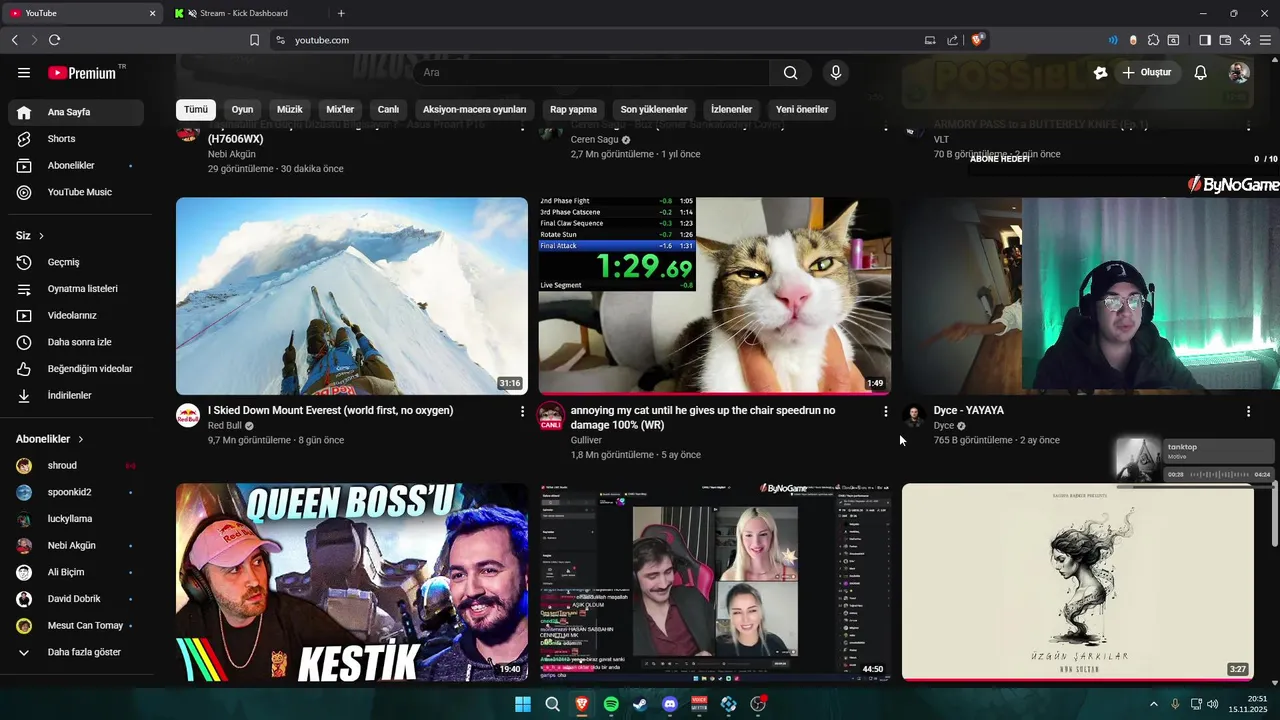Bookmark this page icon in address bar
This screenshot has height=720, width=1280.
tap(254, 40)
